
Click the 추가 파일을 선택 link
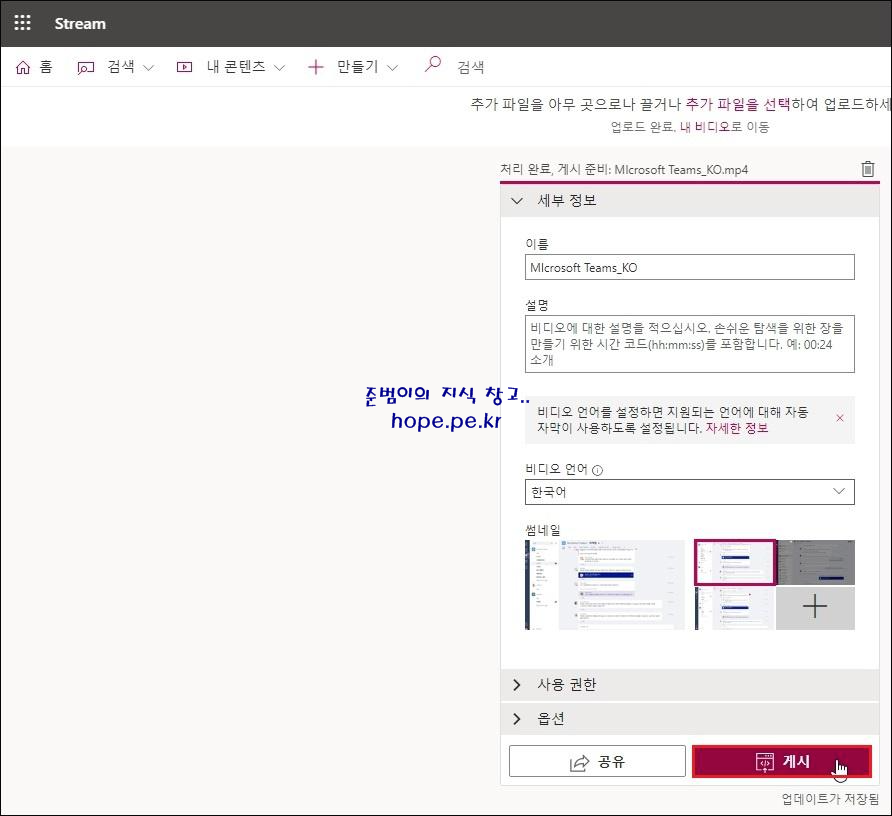pos(738,104)
